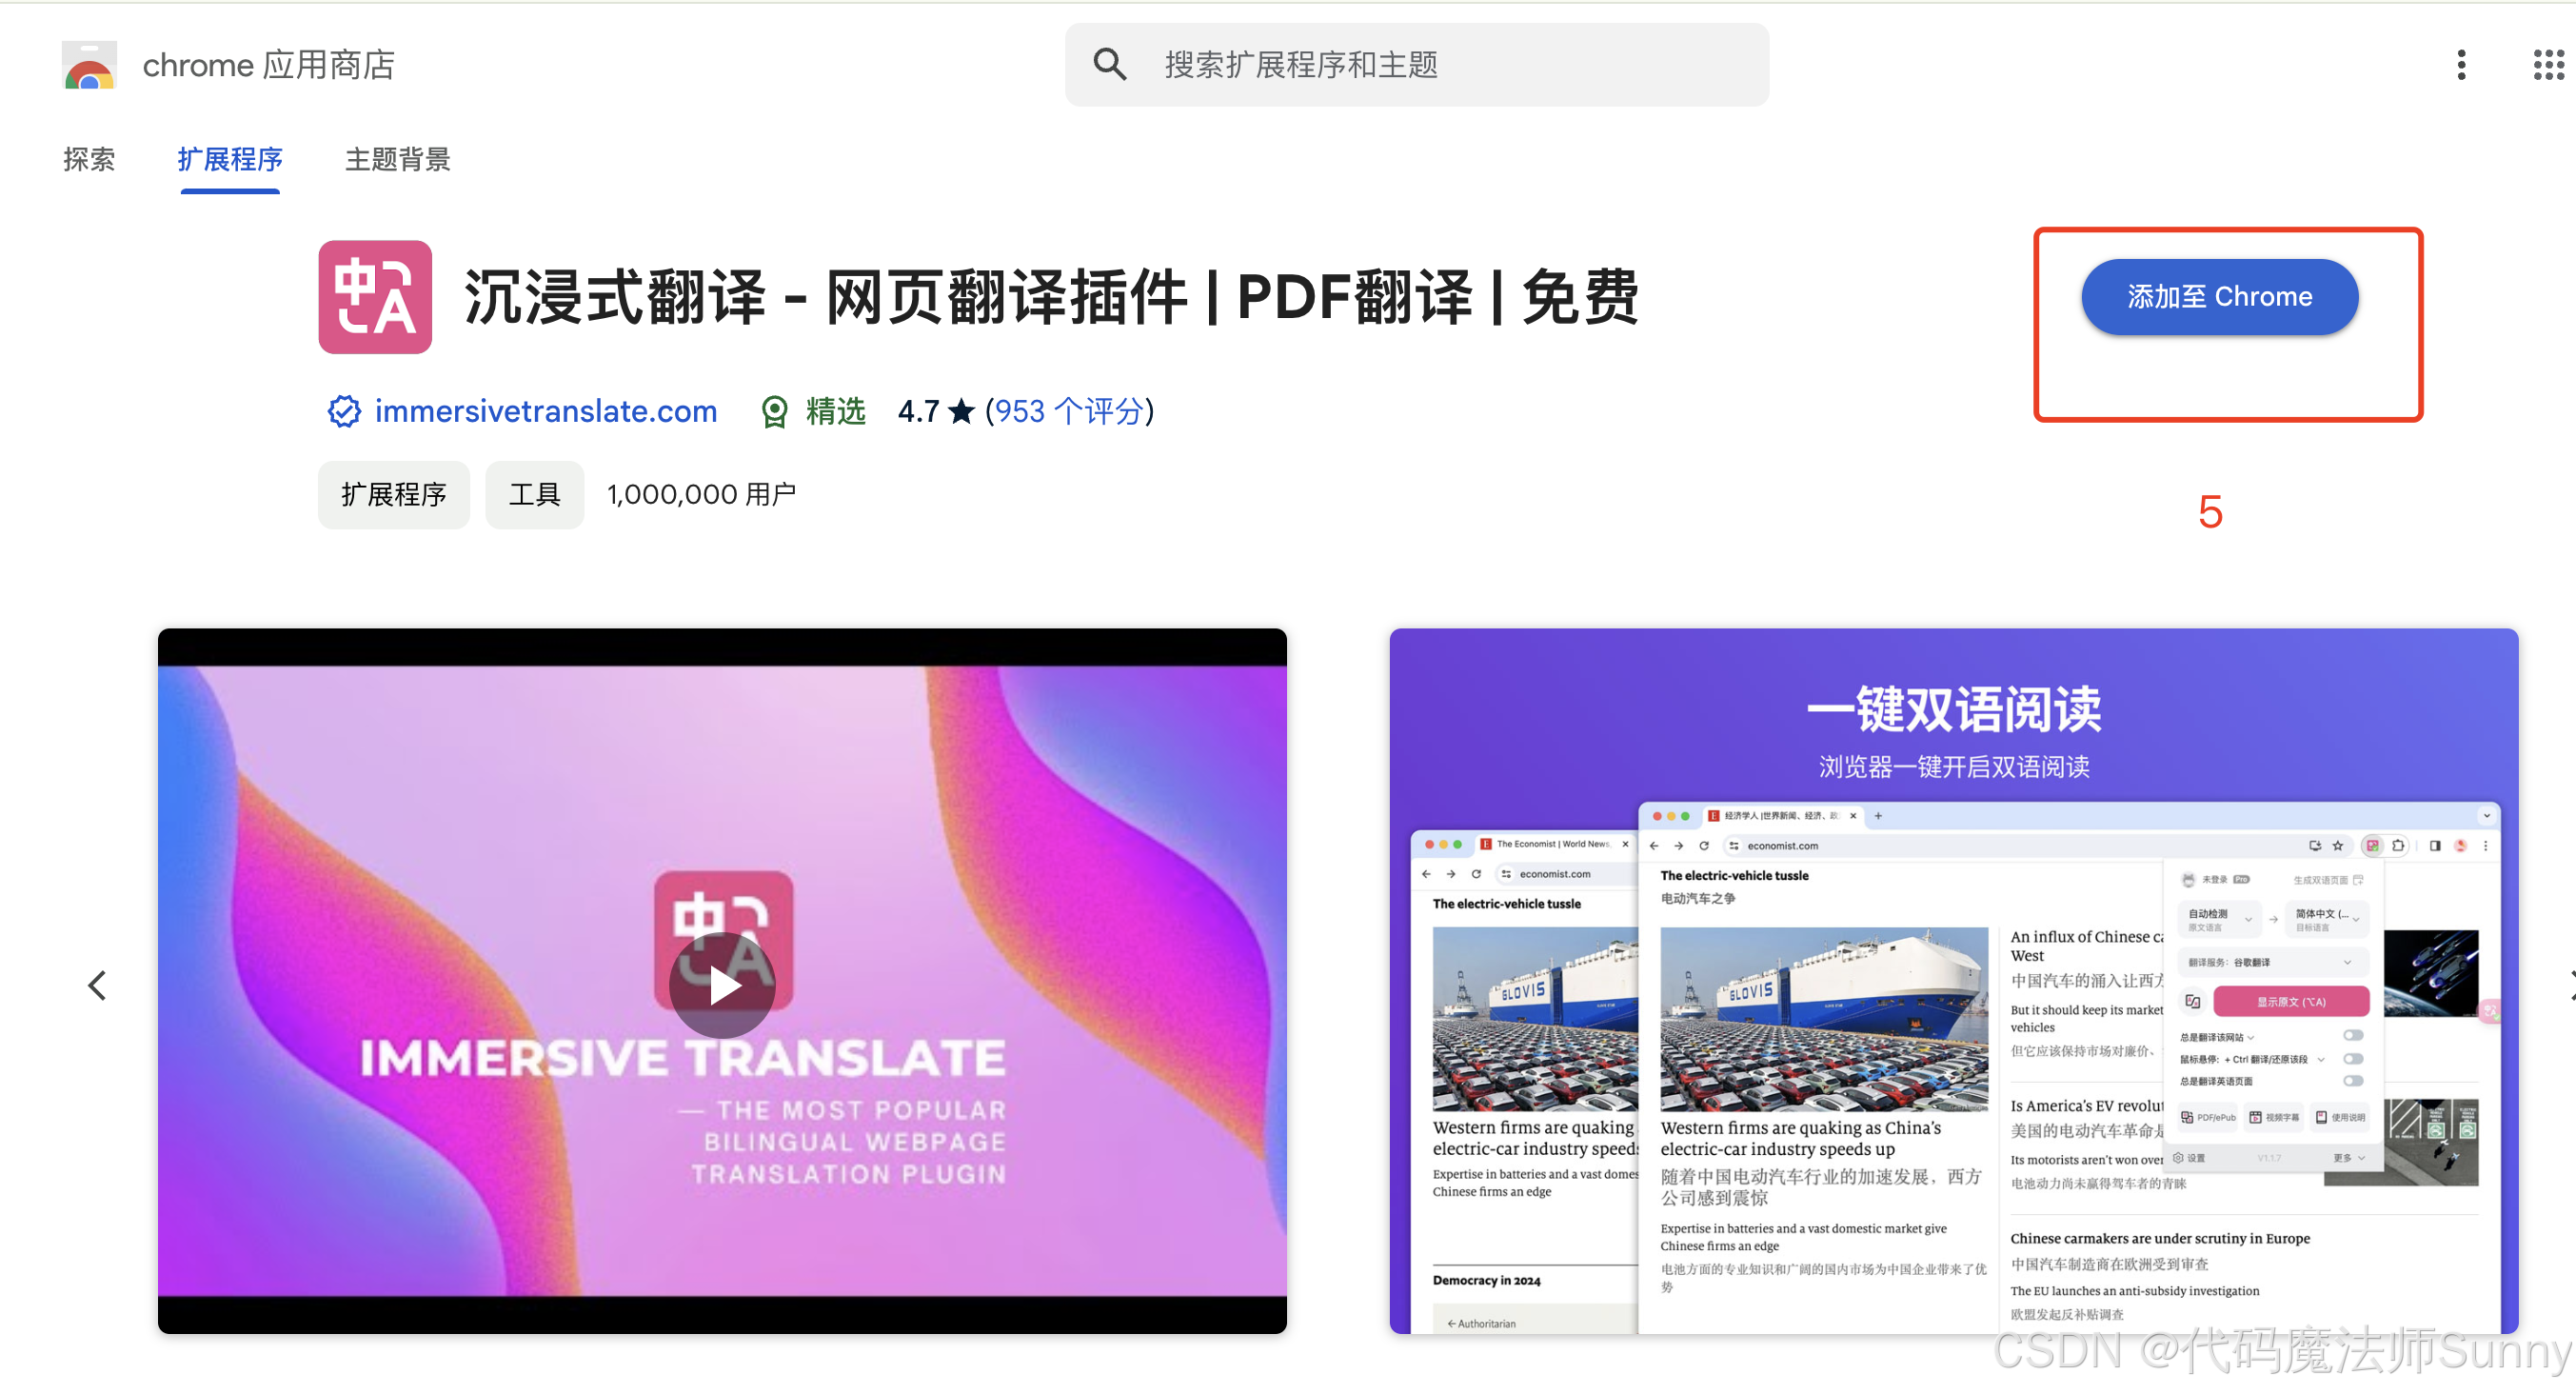The width and height of the screenshot is (2576, 1394).
Task: Click the rating star icon
Action: coord(962,411)
